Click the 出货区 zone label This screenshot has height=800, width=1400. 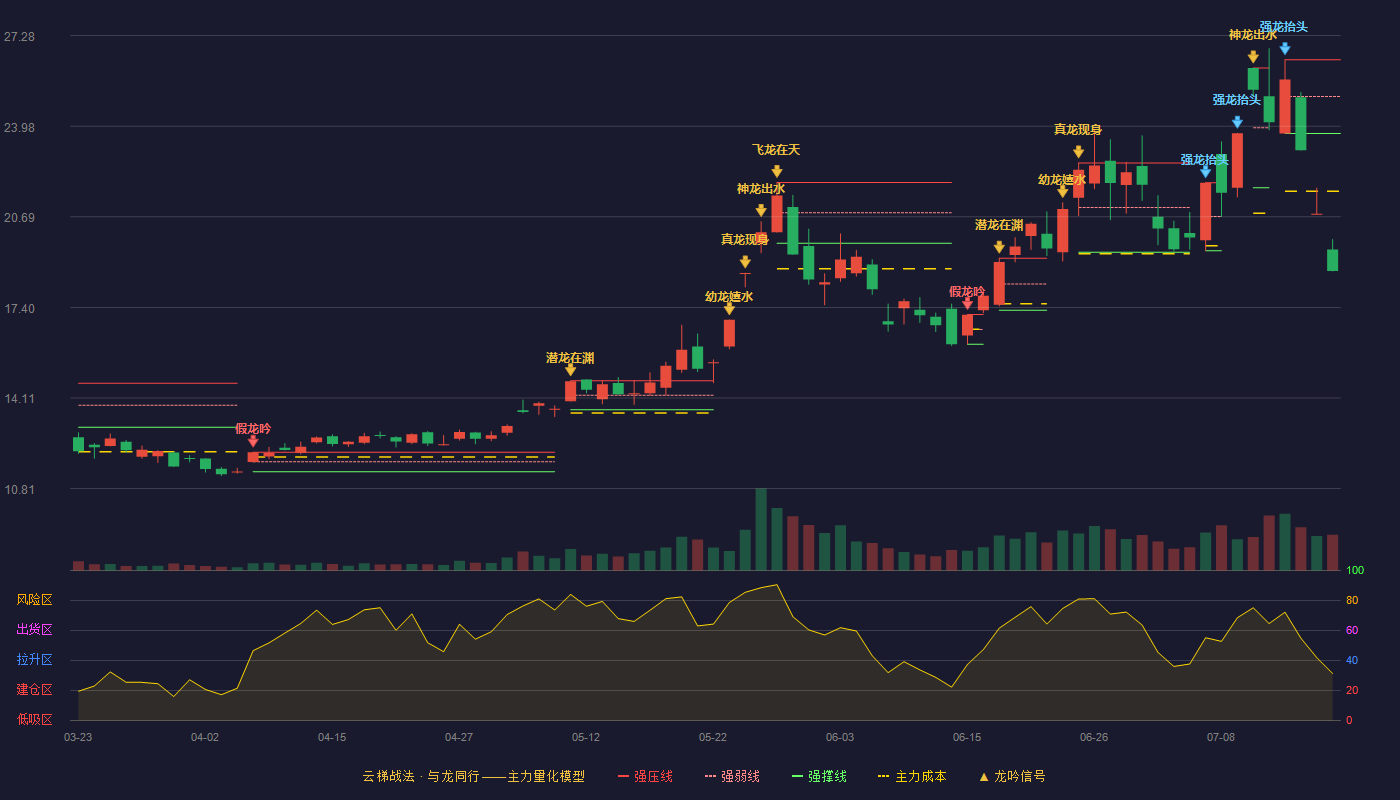35,630
